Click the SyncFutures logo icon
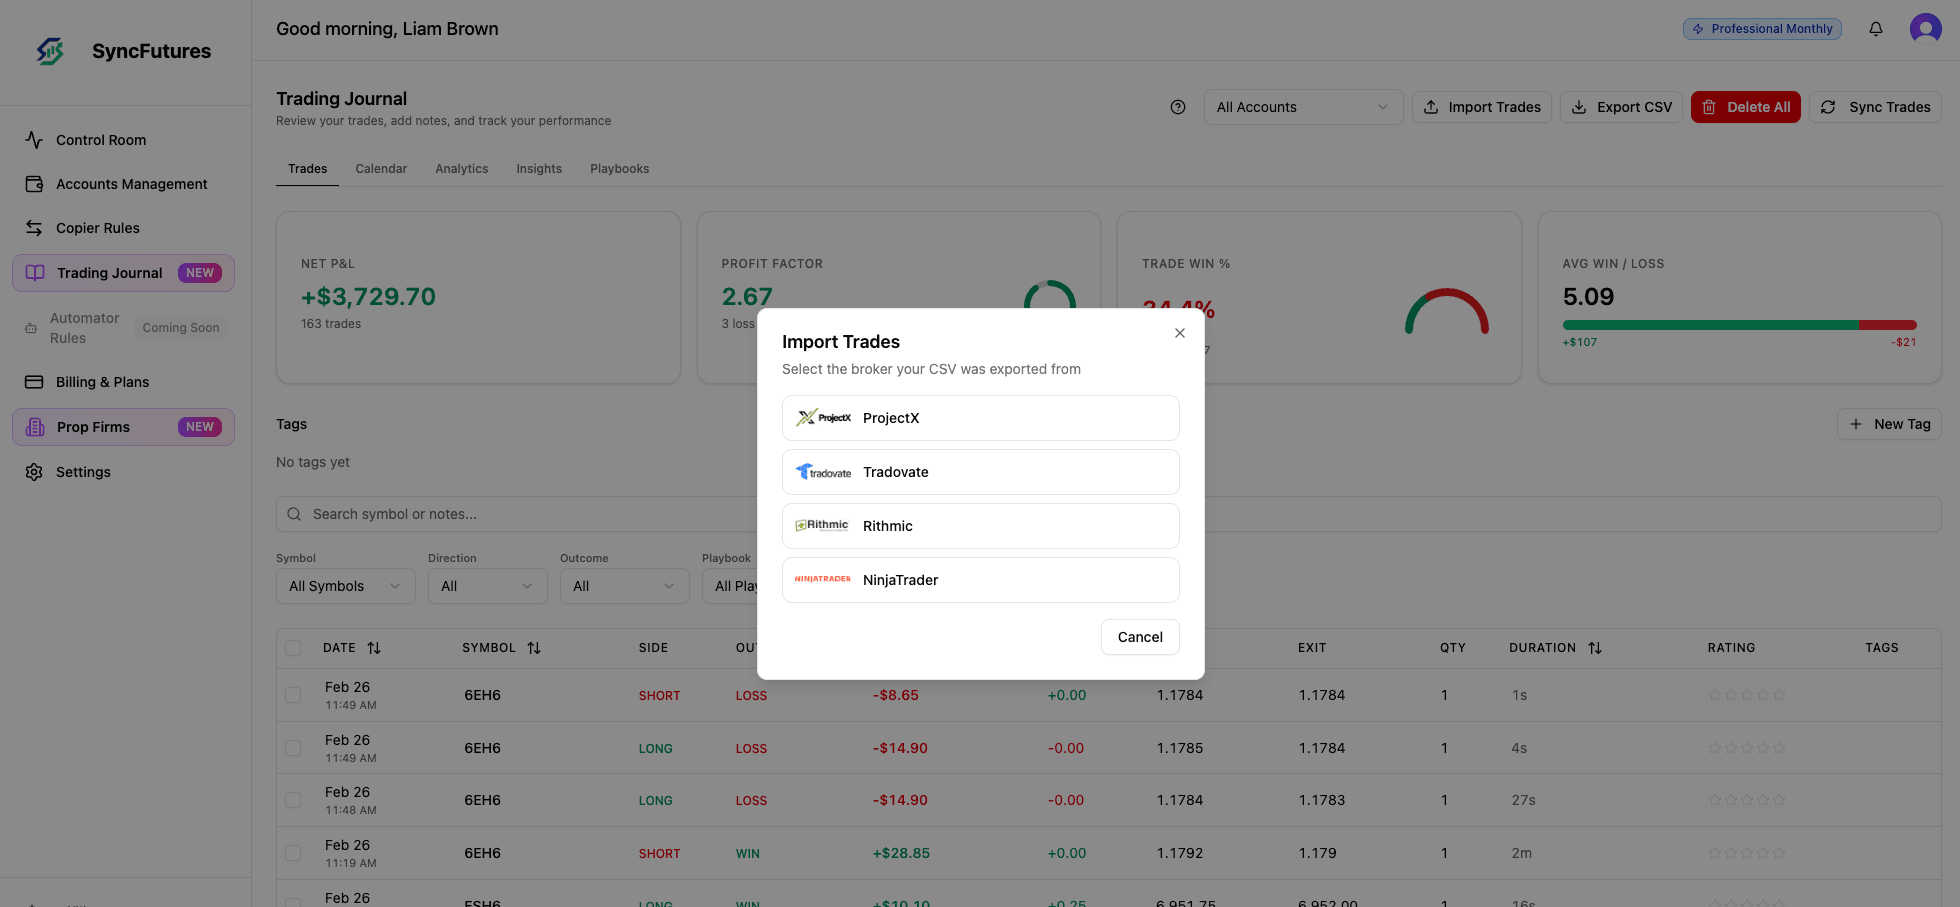1960x907 pixels. coord(49,50)
